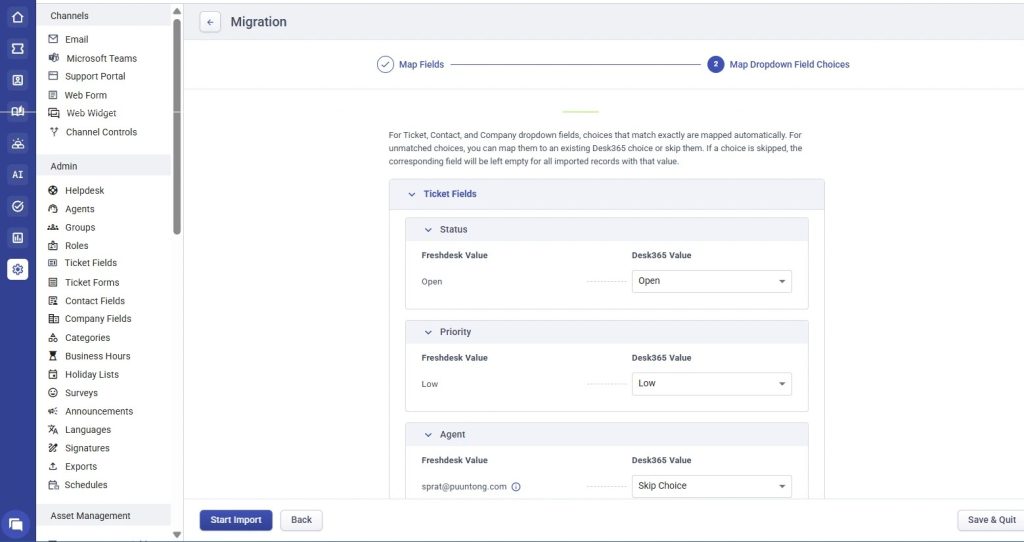The image size is (1024, 542).
Task: Open the Contacts icon in left rail
Action: click(18, 80)
